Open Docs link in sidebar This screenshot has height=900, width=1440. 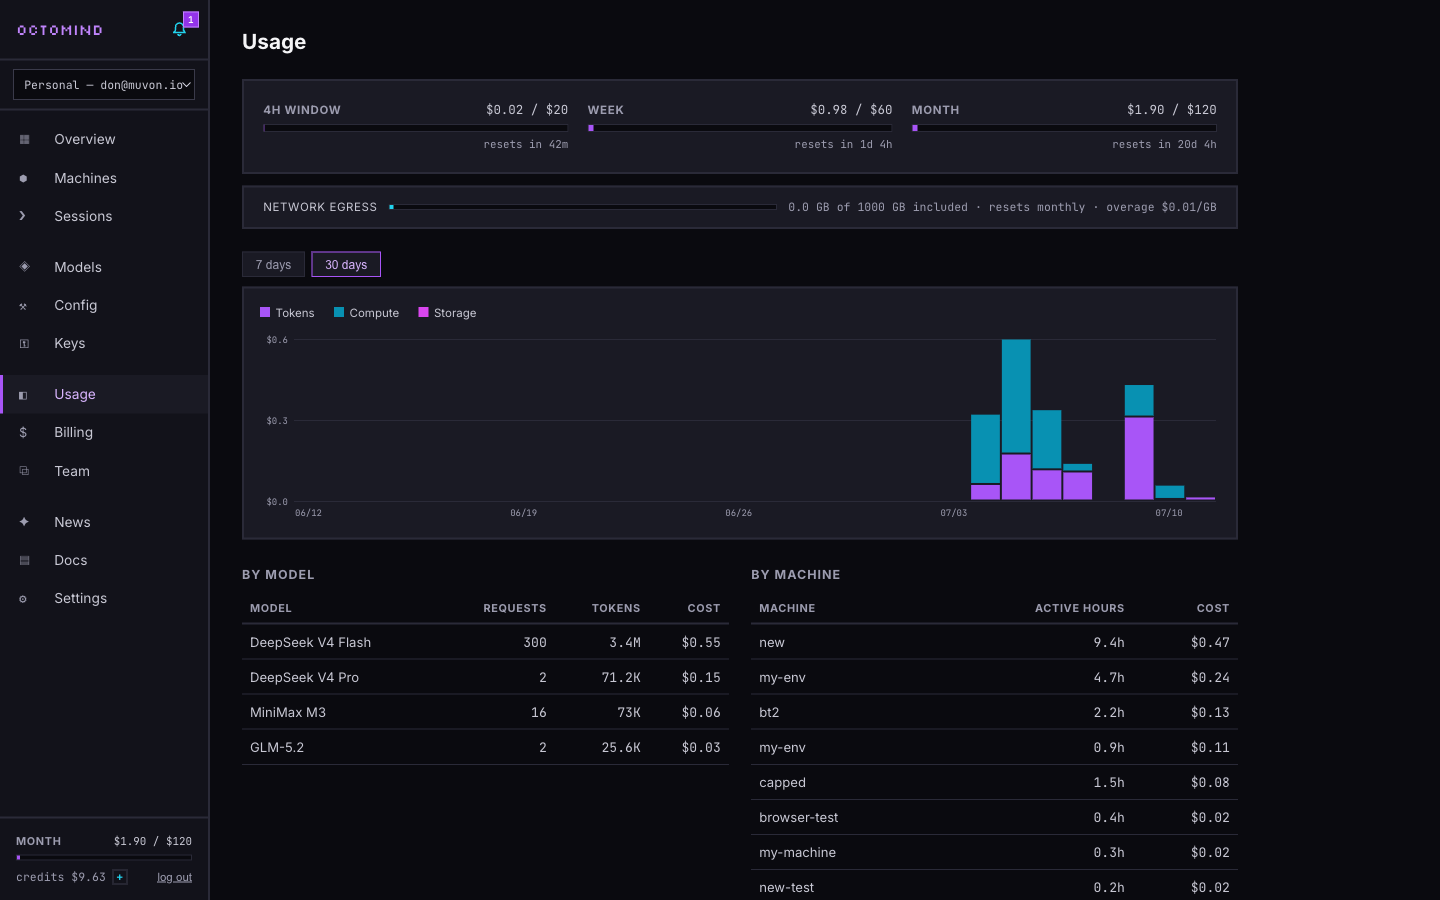click(105, 560)
